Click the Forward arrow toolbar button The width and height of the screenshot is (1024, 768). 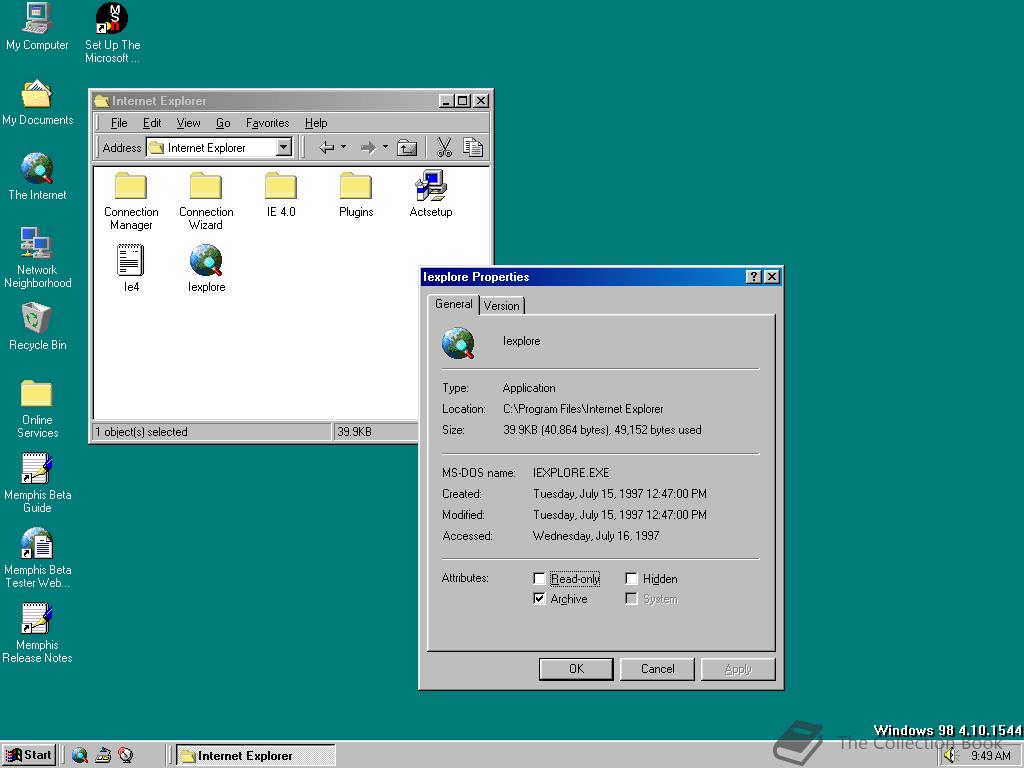[x=369, y=148]
